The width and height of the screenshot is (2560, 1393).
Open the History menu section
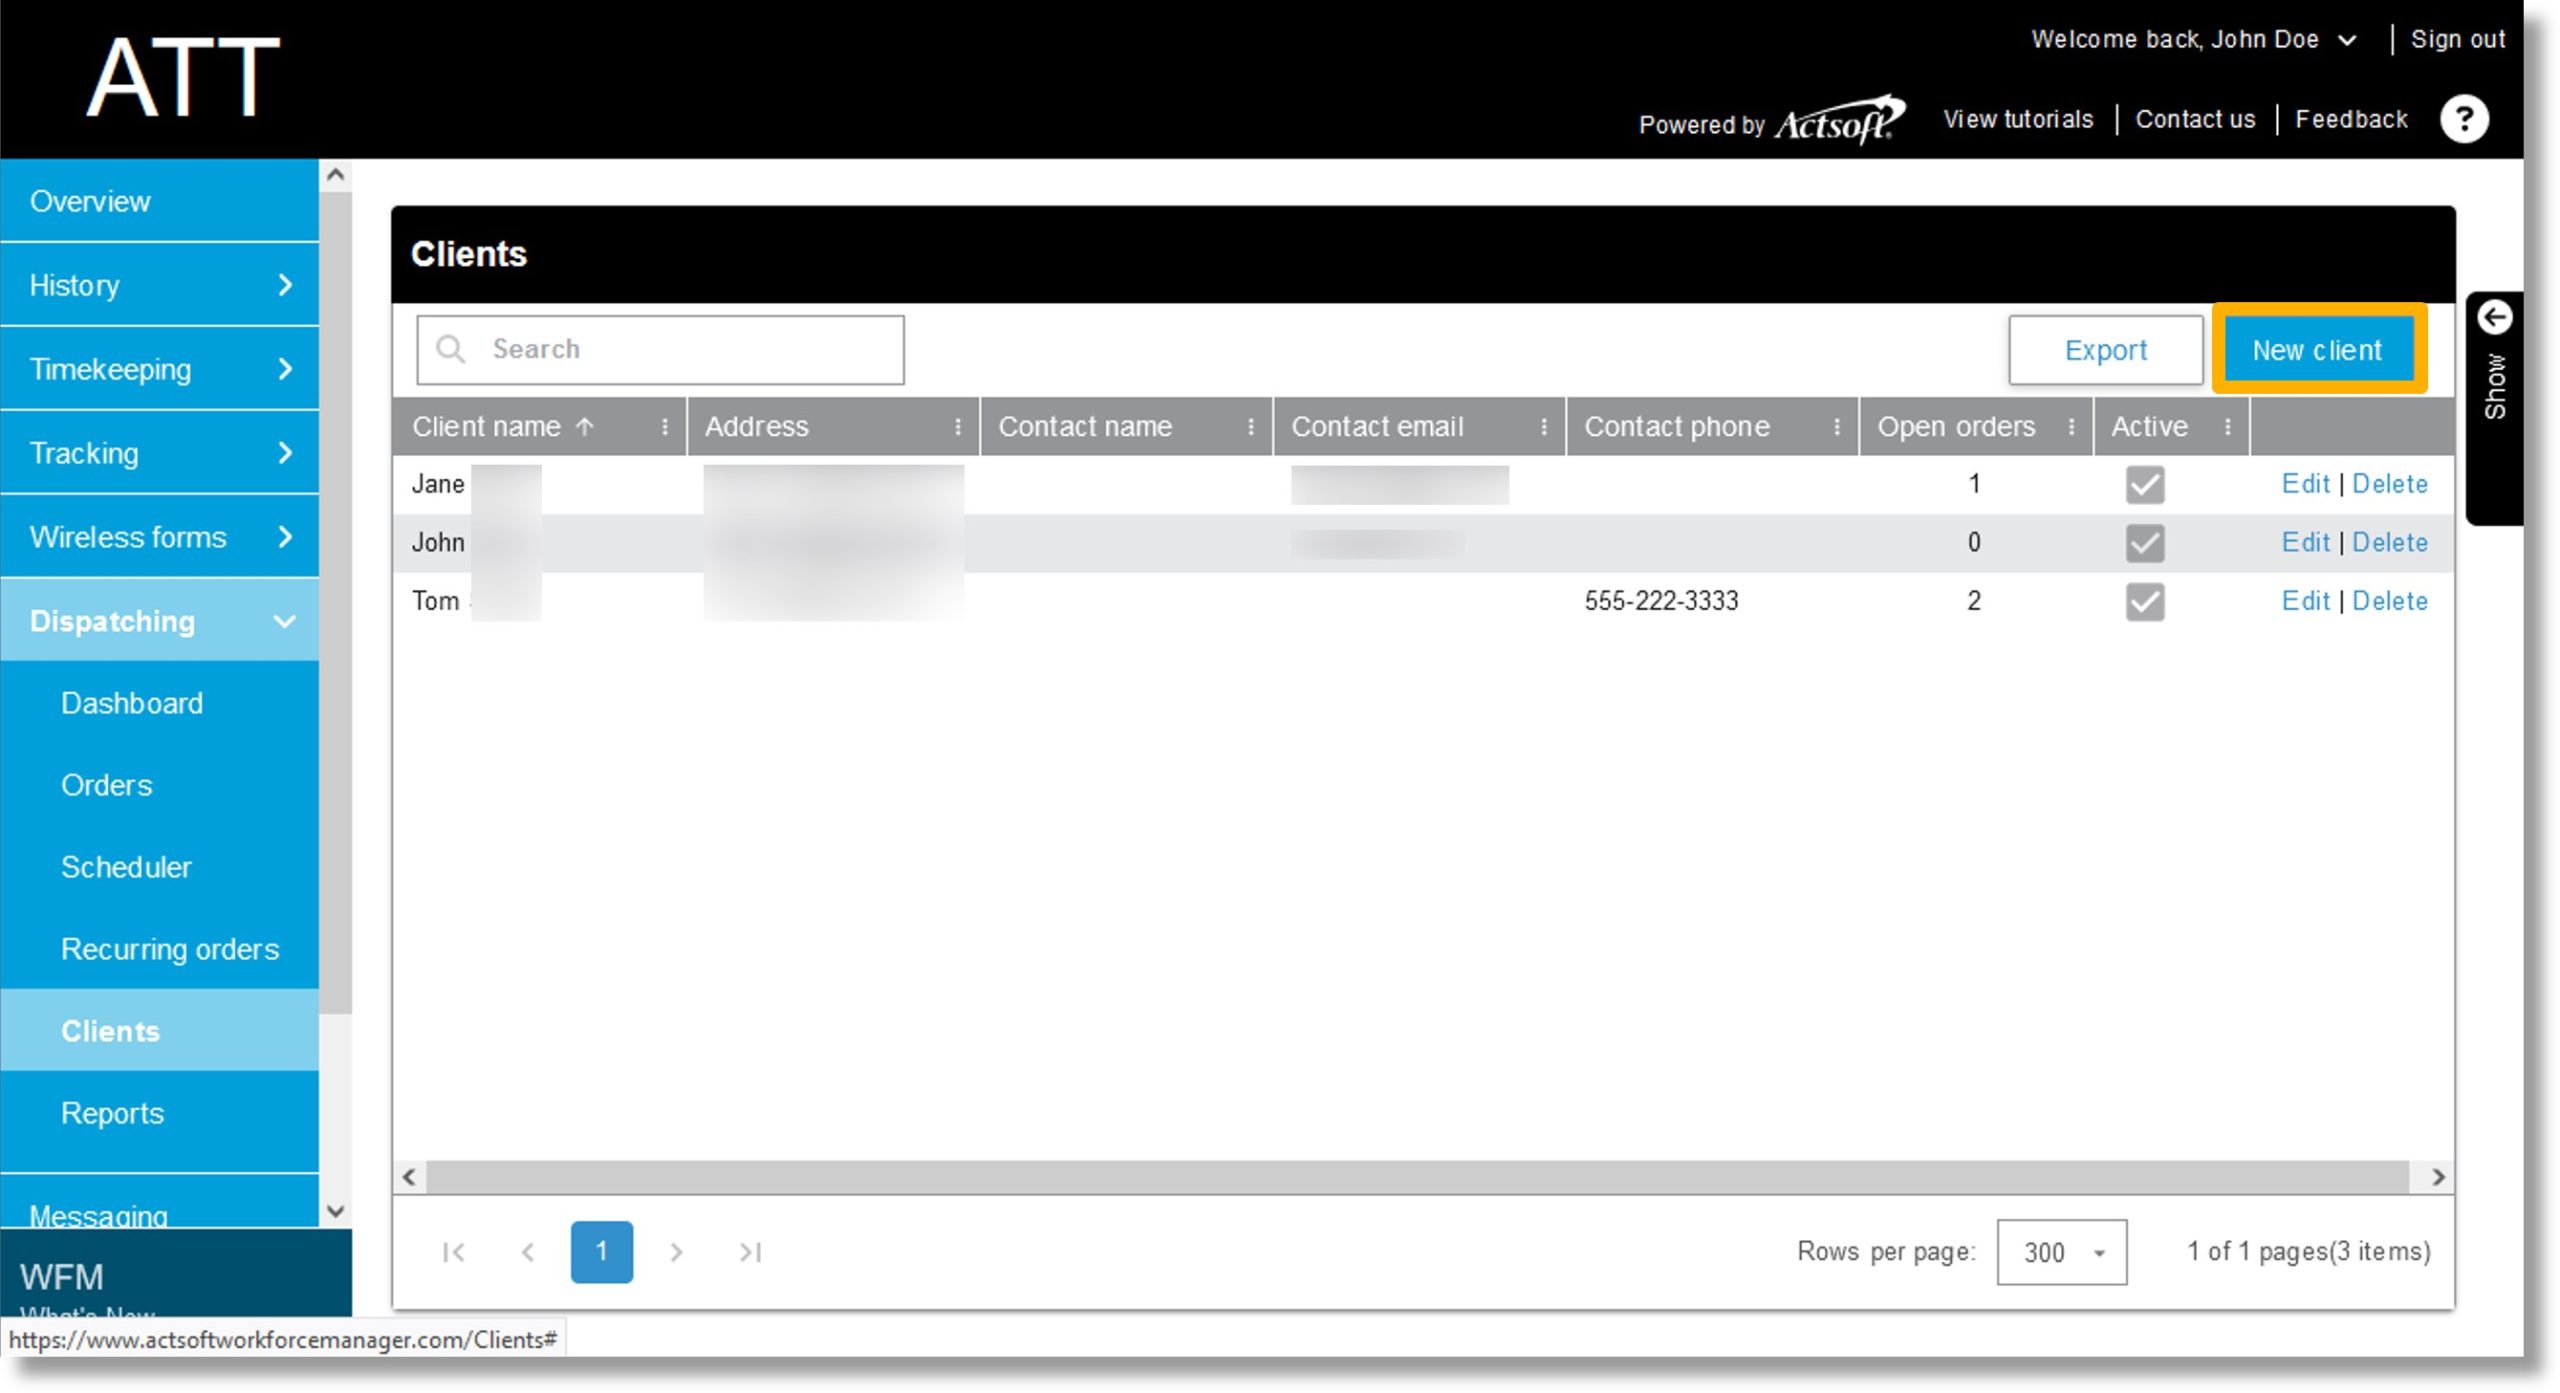tap(159, 285)
